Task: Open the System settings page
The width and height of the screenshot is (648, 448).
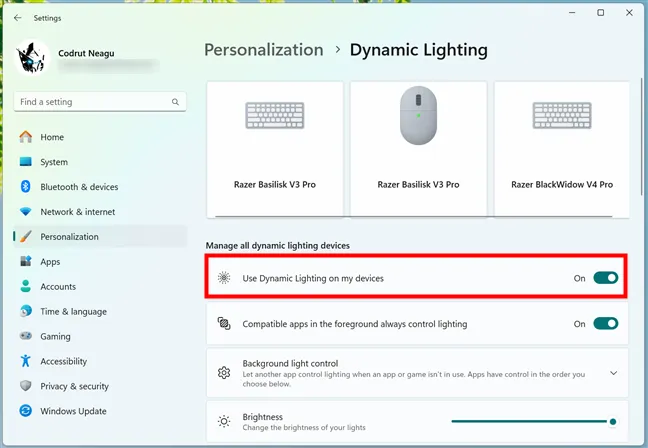Action: point(54,162)
